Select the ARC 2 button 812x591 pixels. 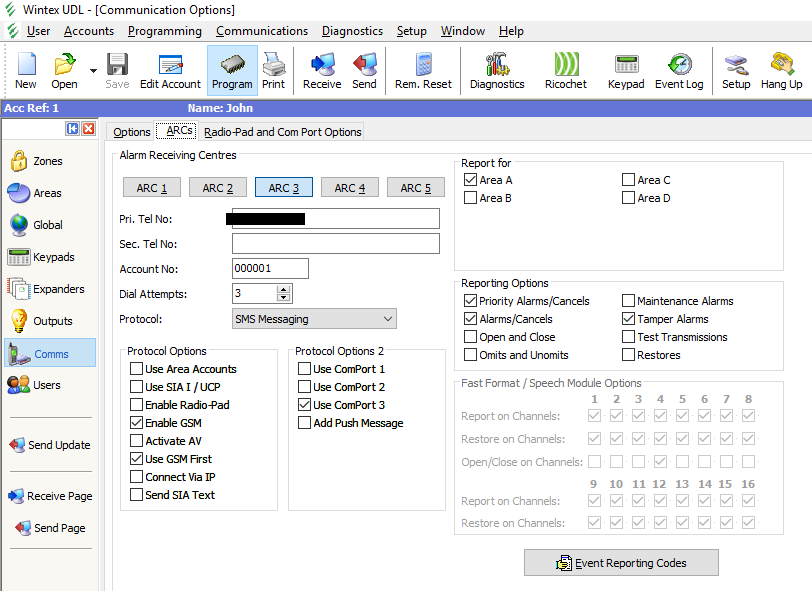pos(218,188)
